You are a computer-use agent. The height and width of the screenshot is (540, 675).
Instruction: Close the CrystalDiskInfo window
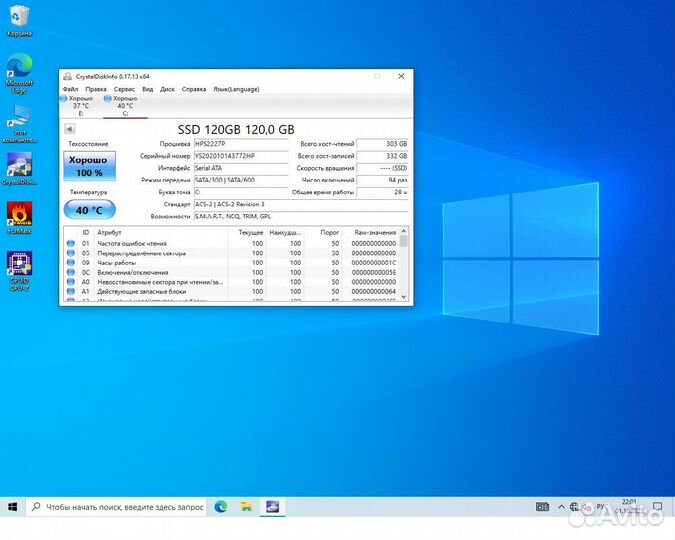[401, 76]
